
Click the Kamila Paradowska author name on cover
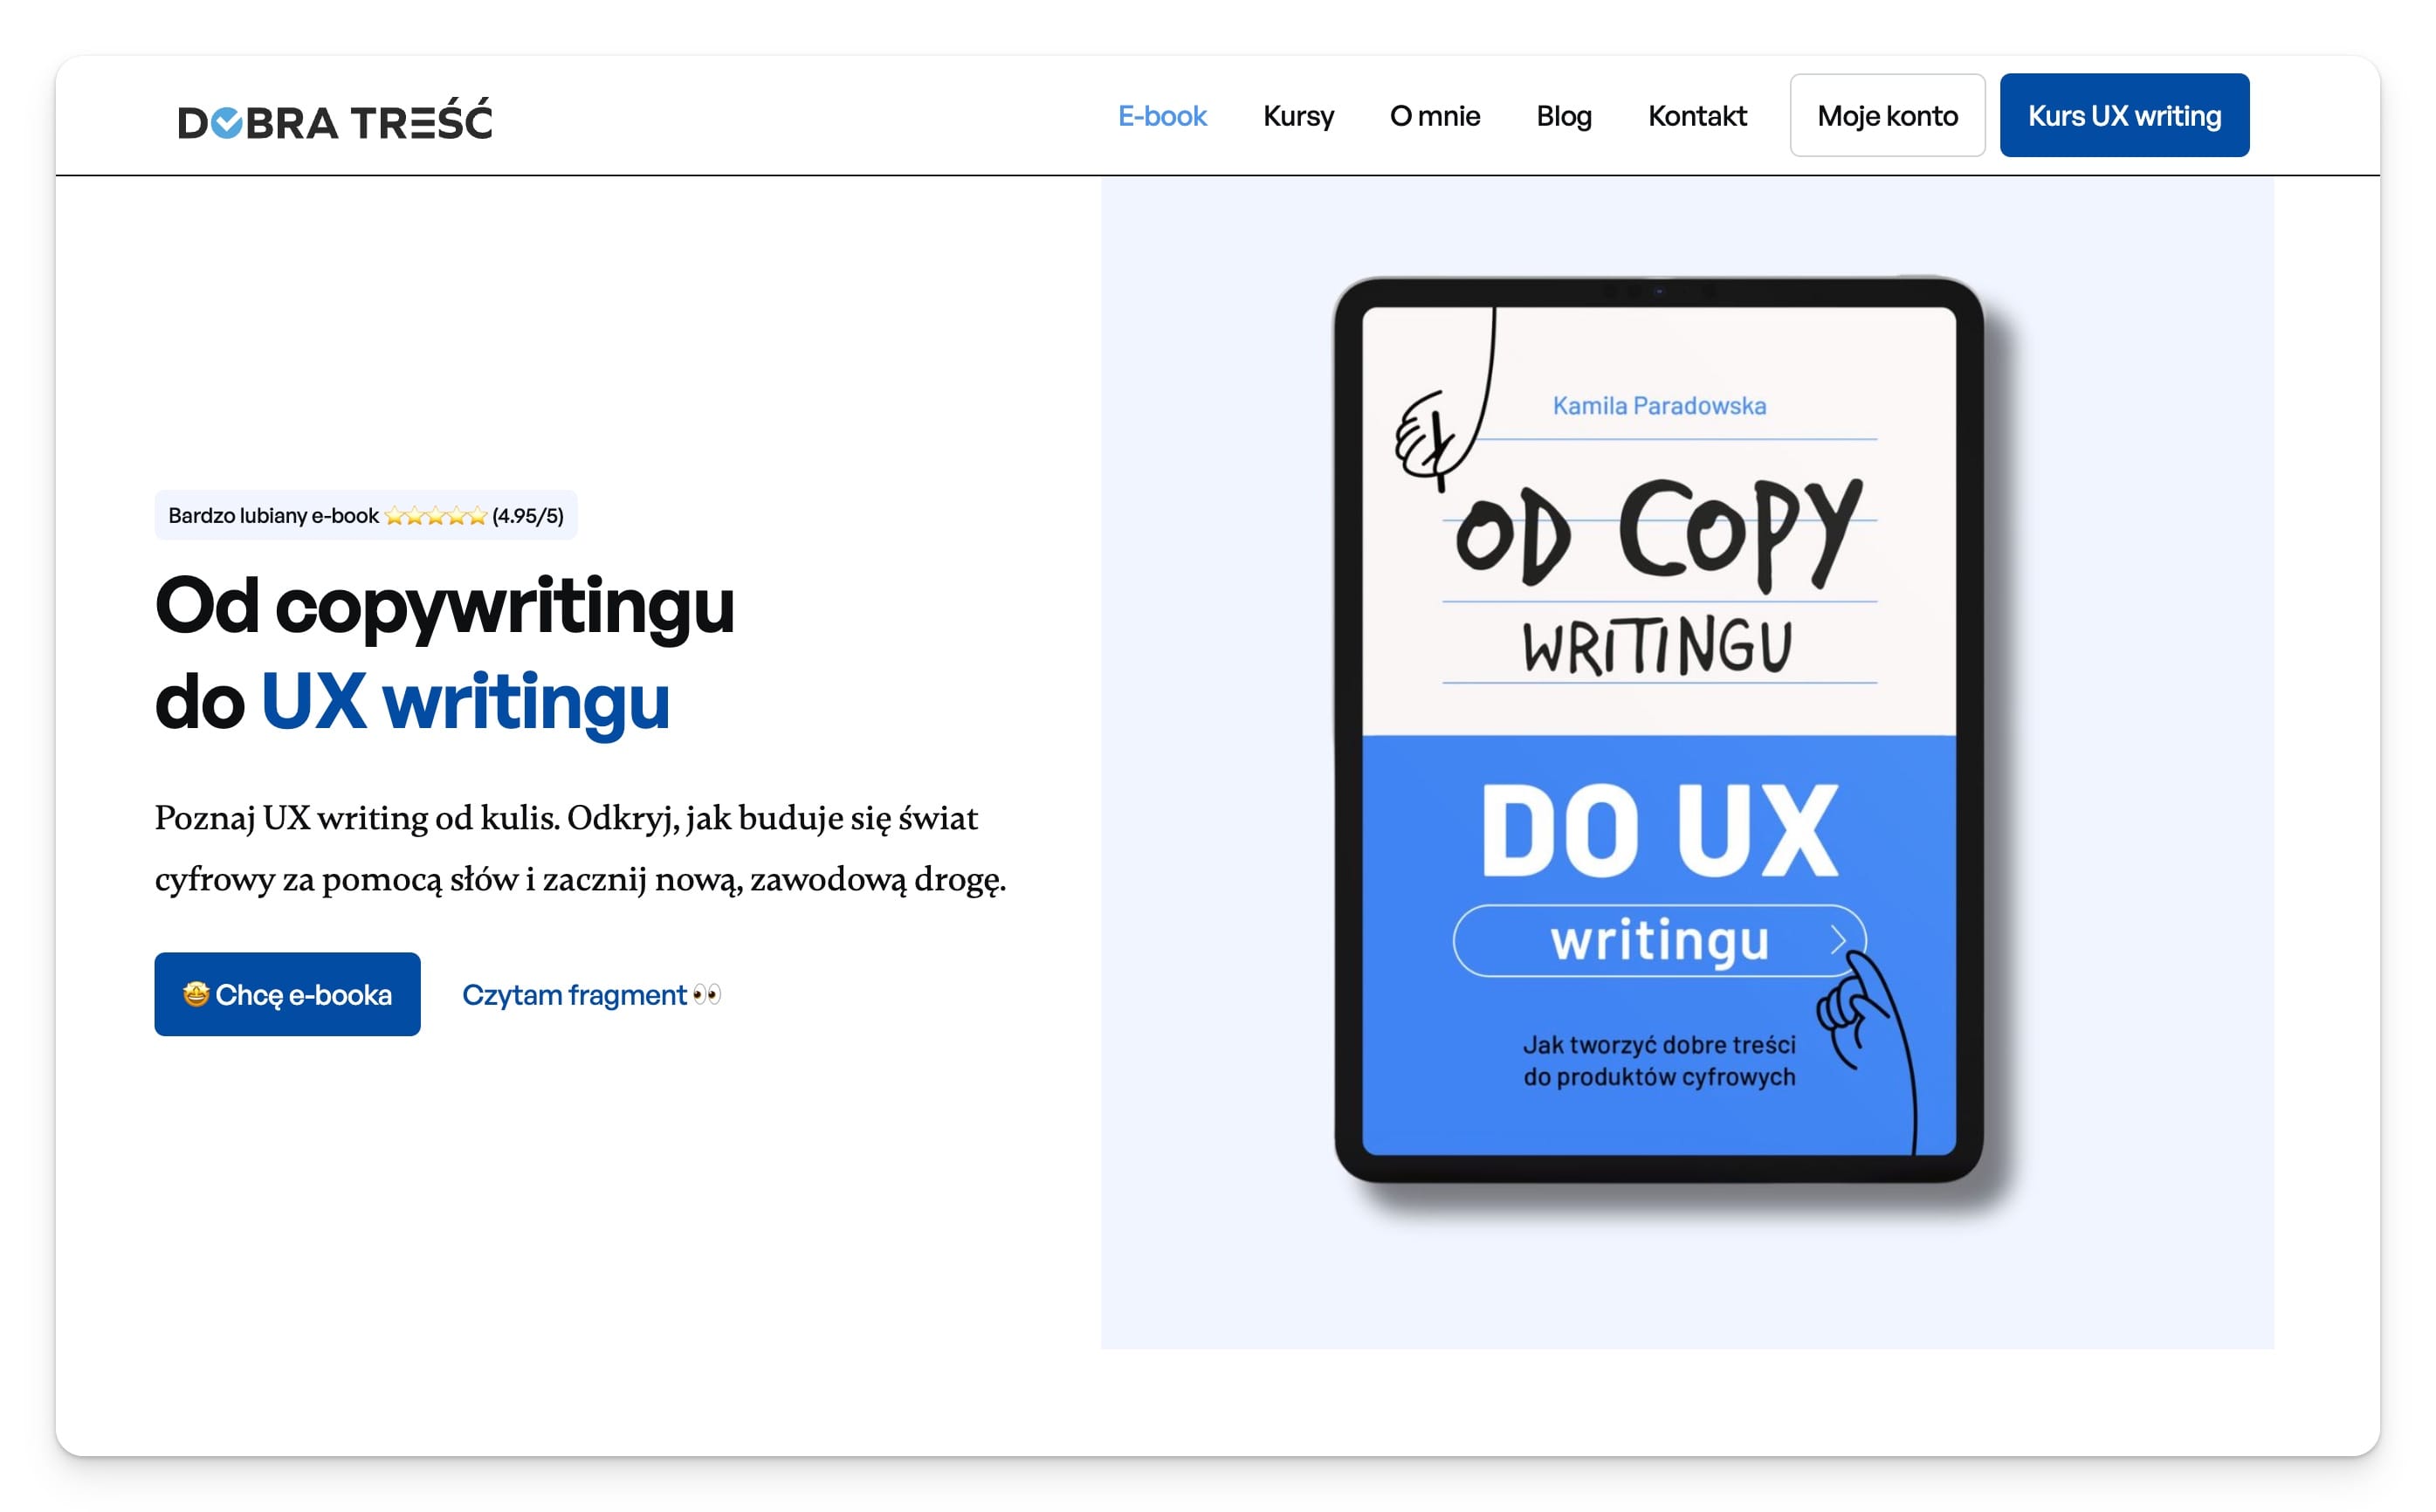[x=1659, y=406]
